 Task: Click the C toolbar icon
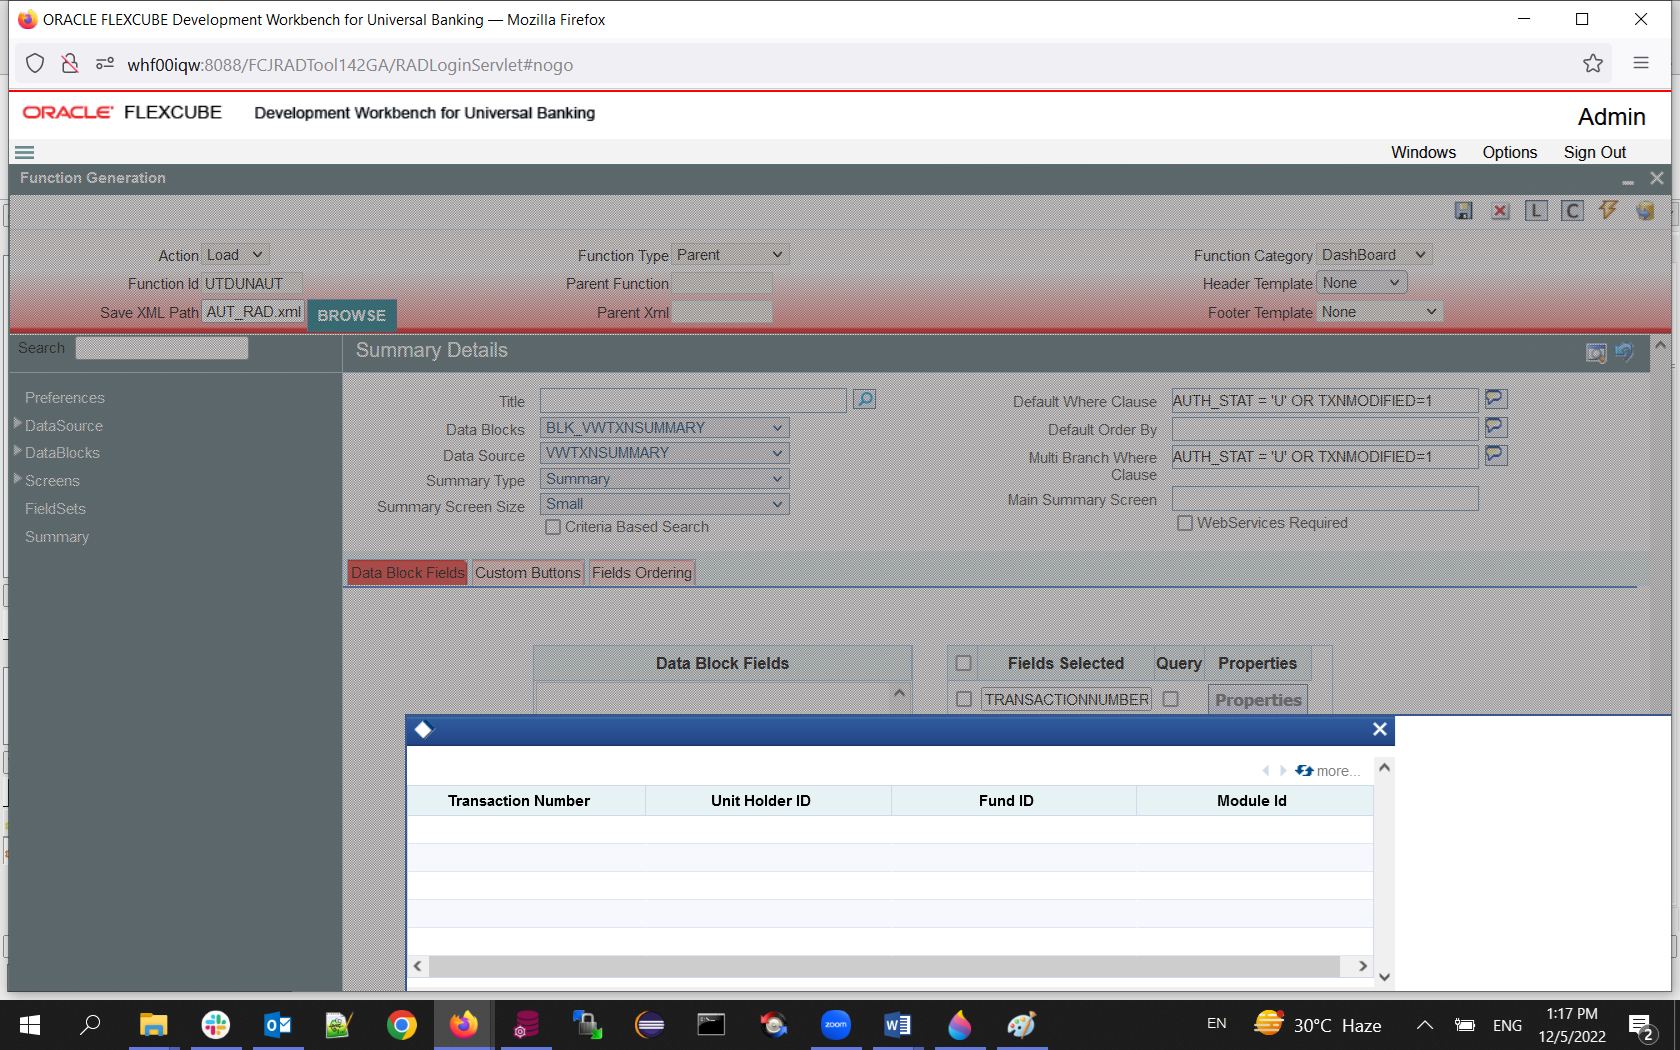point(1572,211)
